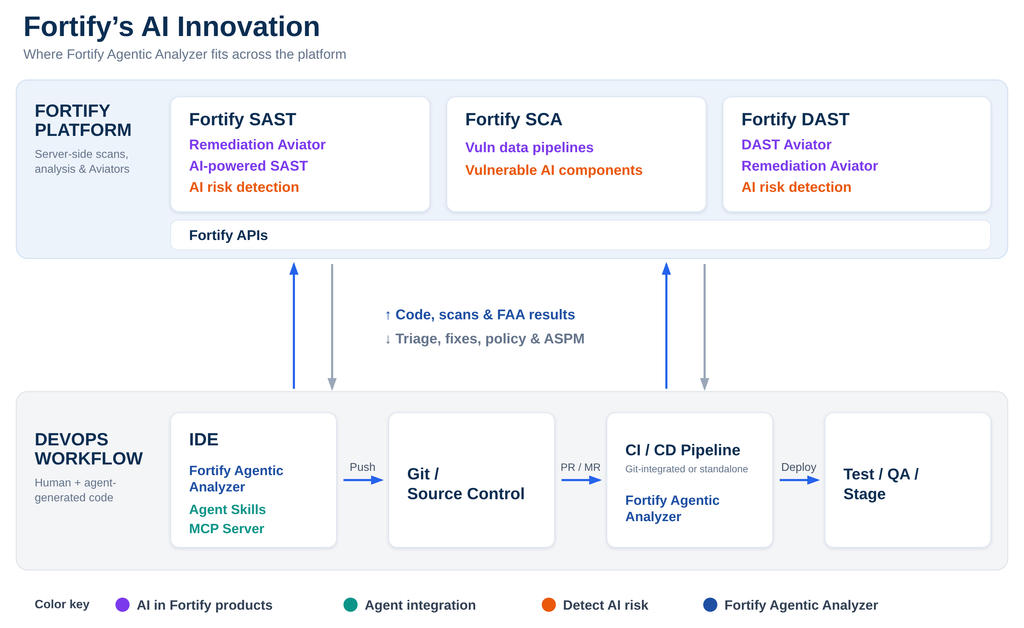The image size is (1024, 628).
Task: Click 'AI risk detection' under Fortify SAST
Action: [244, 187]
